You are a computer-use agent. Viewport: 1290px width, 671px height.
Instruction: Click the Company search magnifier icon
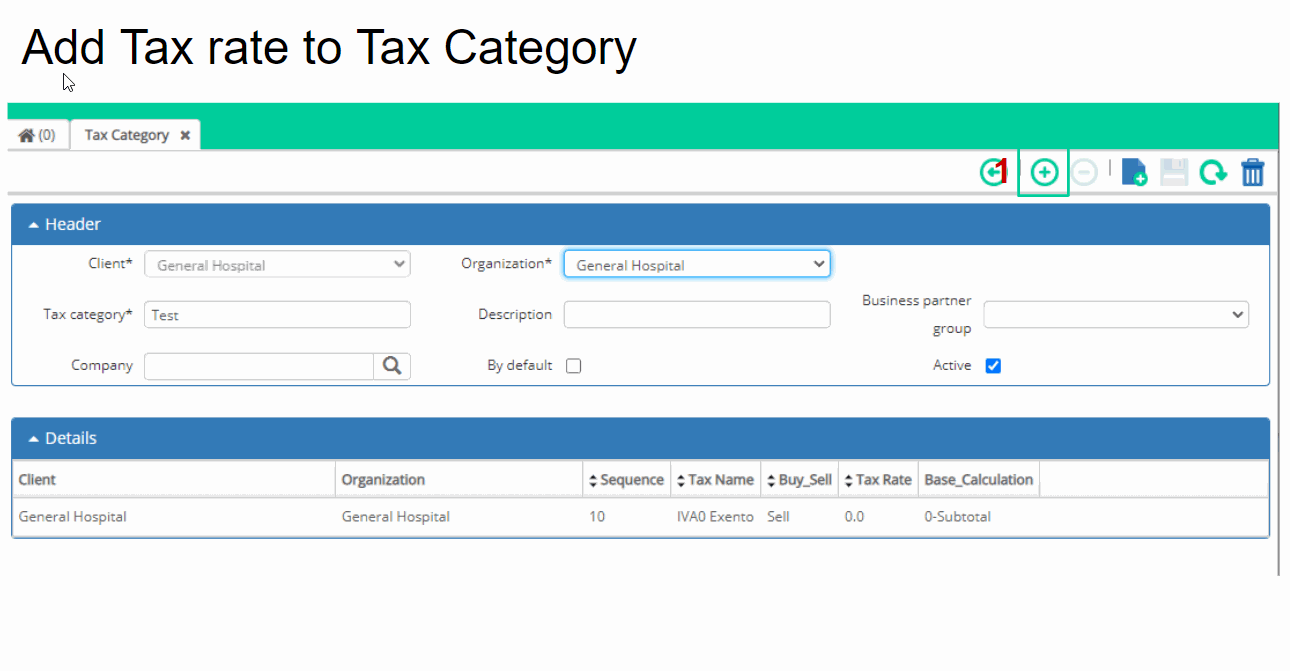pyautogui.click(x=392, y=365)
